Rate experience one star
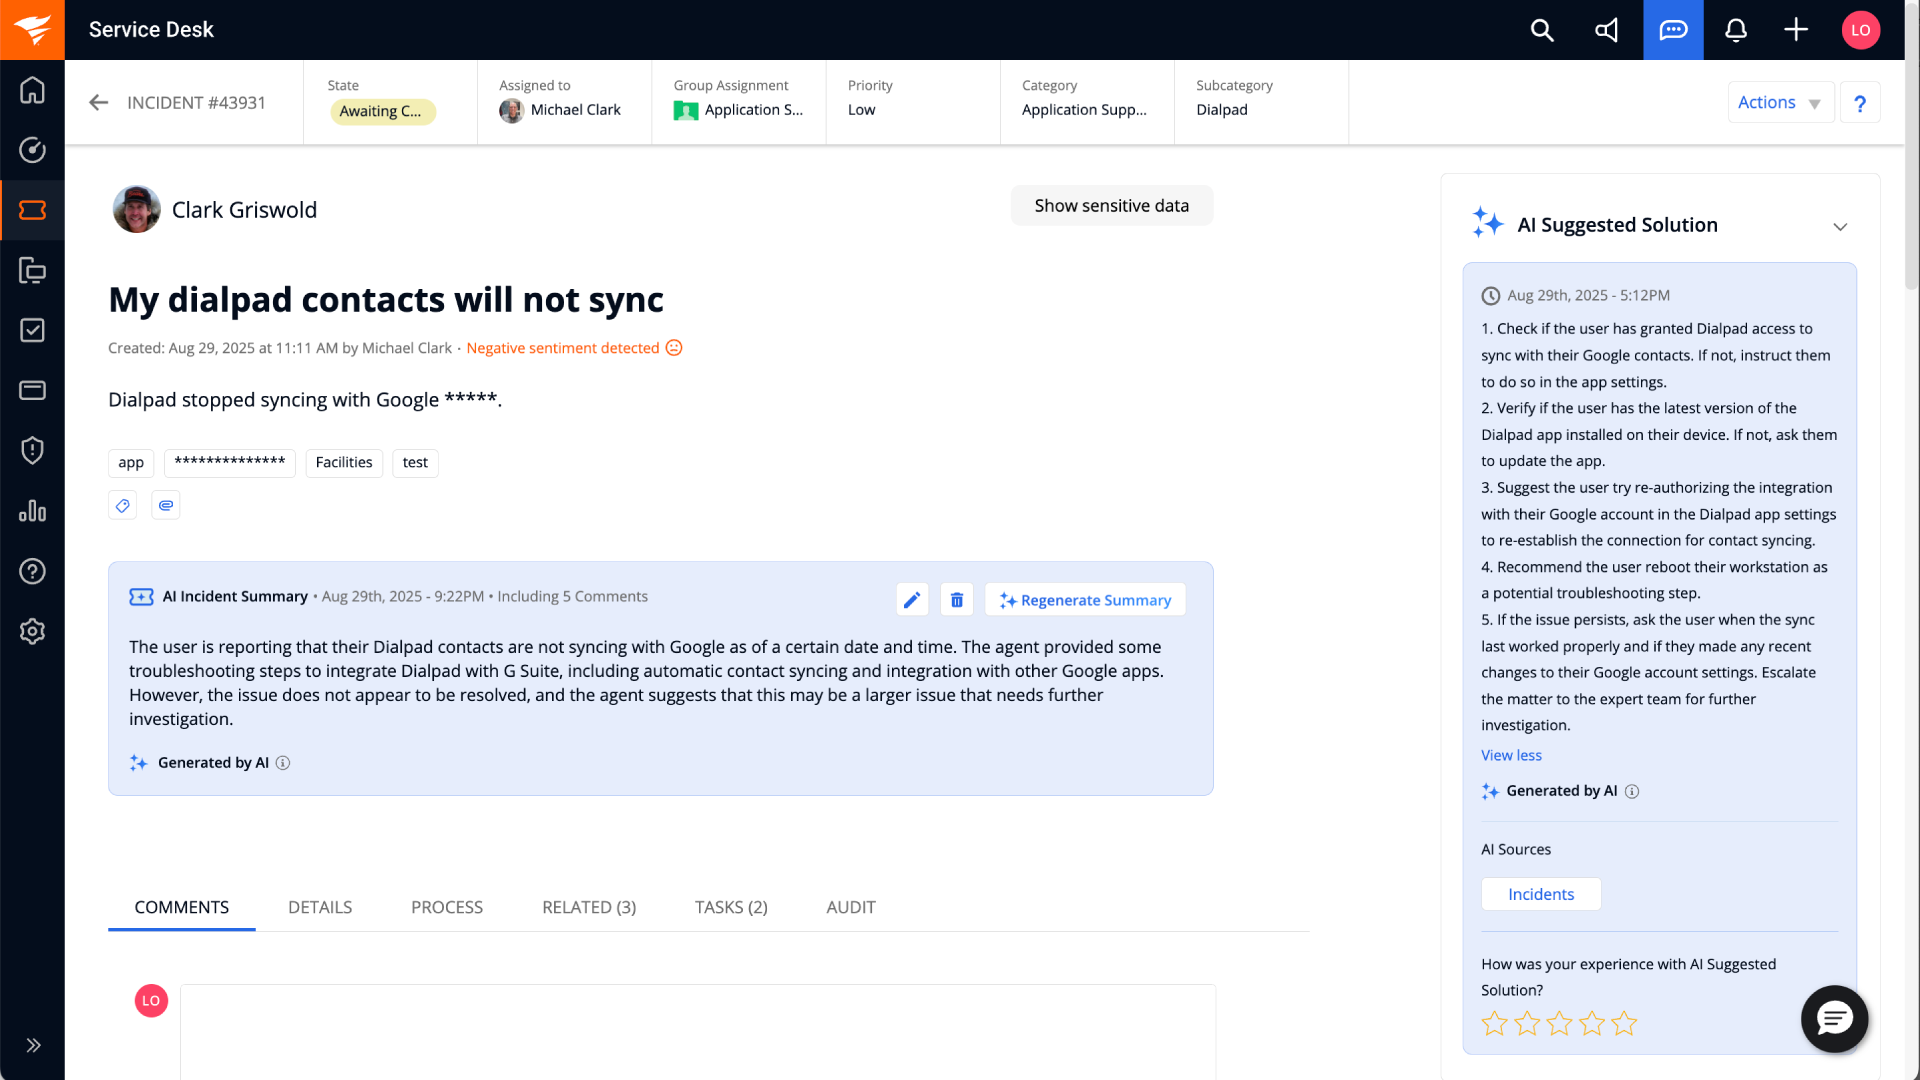1920x1080 pixels. pos(1494,1023)
